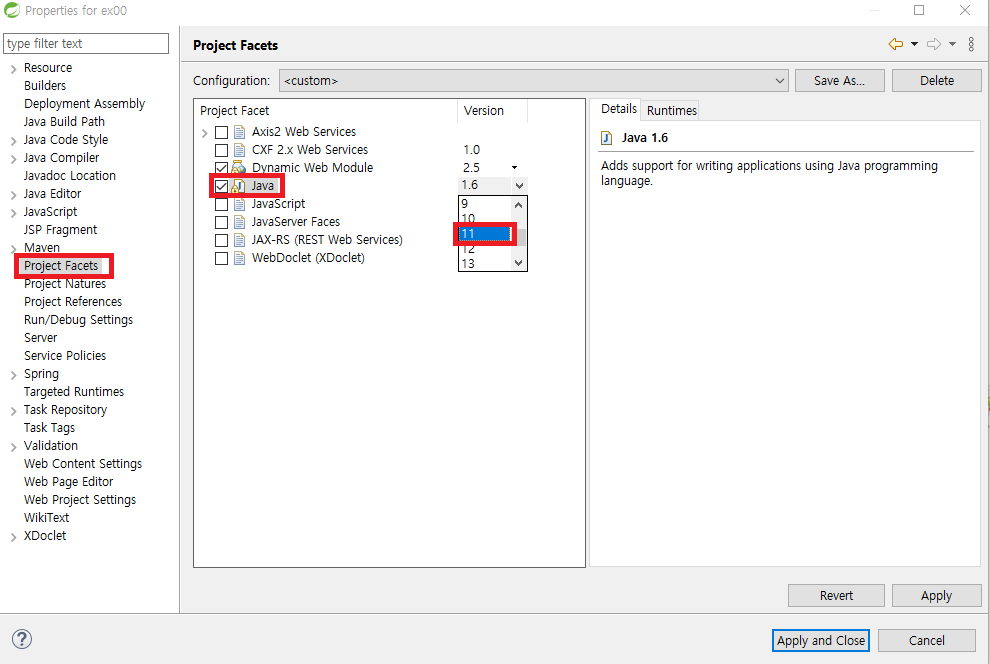Check the JAX-RS (REST Web Services) checkbox
Image resolution: width=990 pixels, height=664 pixels.
point(222,240)
